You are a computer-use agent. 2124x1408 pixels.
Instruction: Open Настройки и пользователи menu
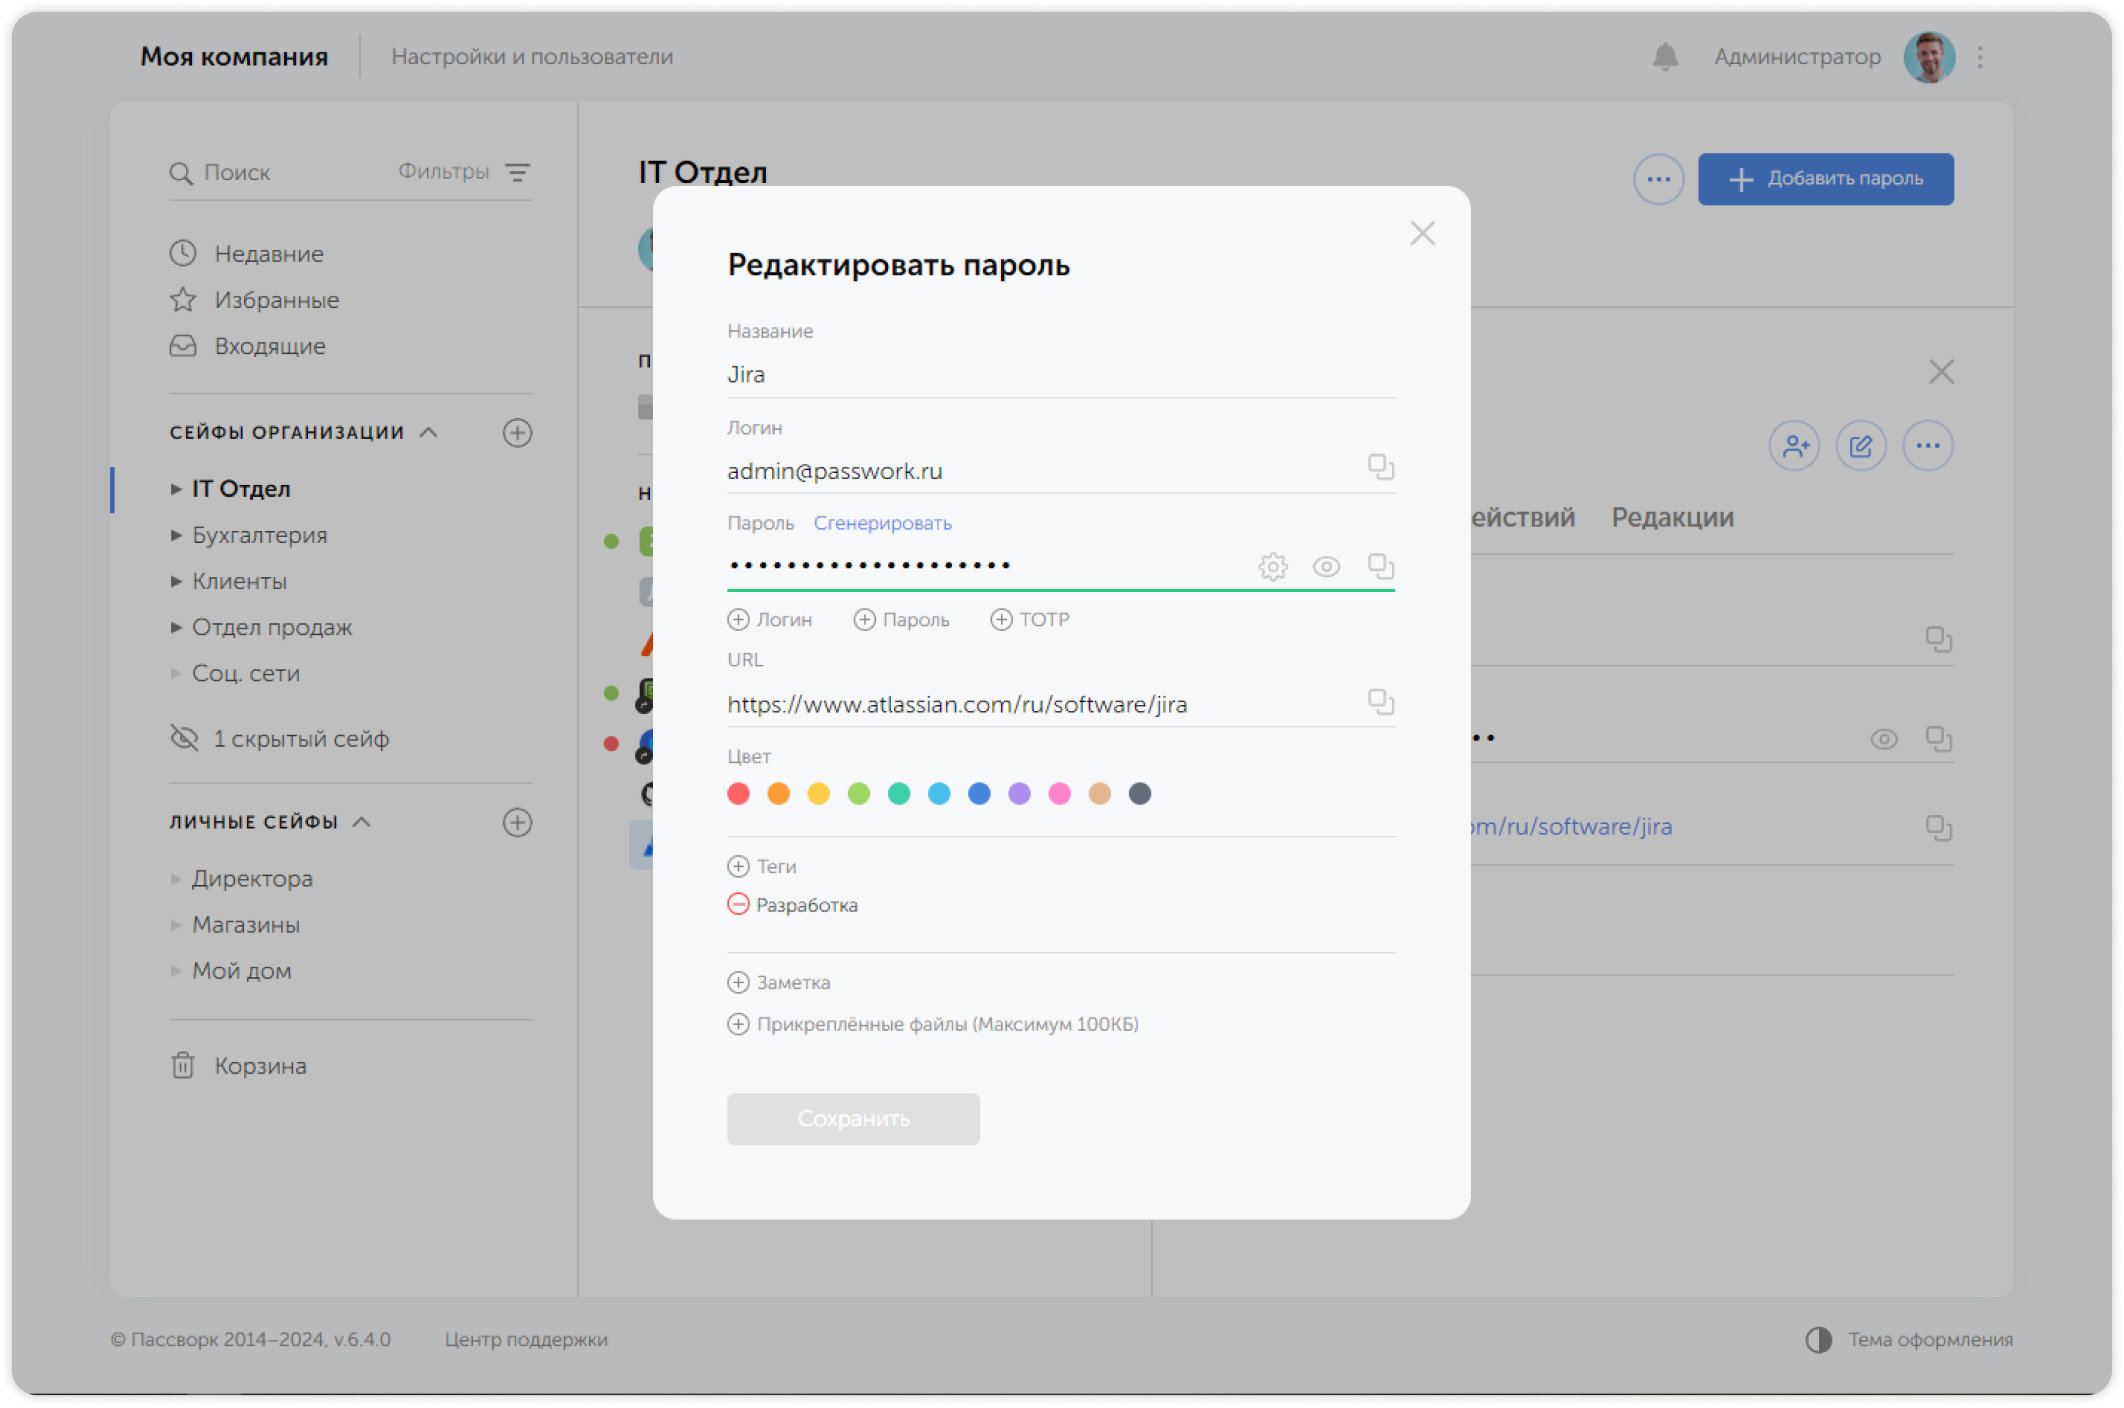532,57
